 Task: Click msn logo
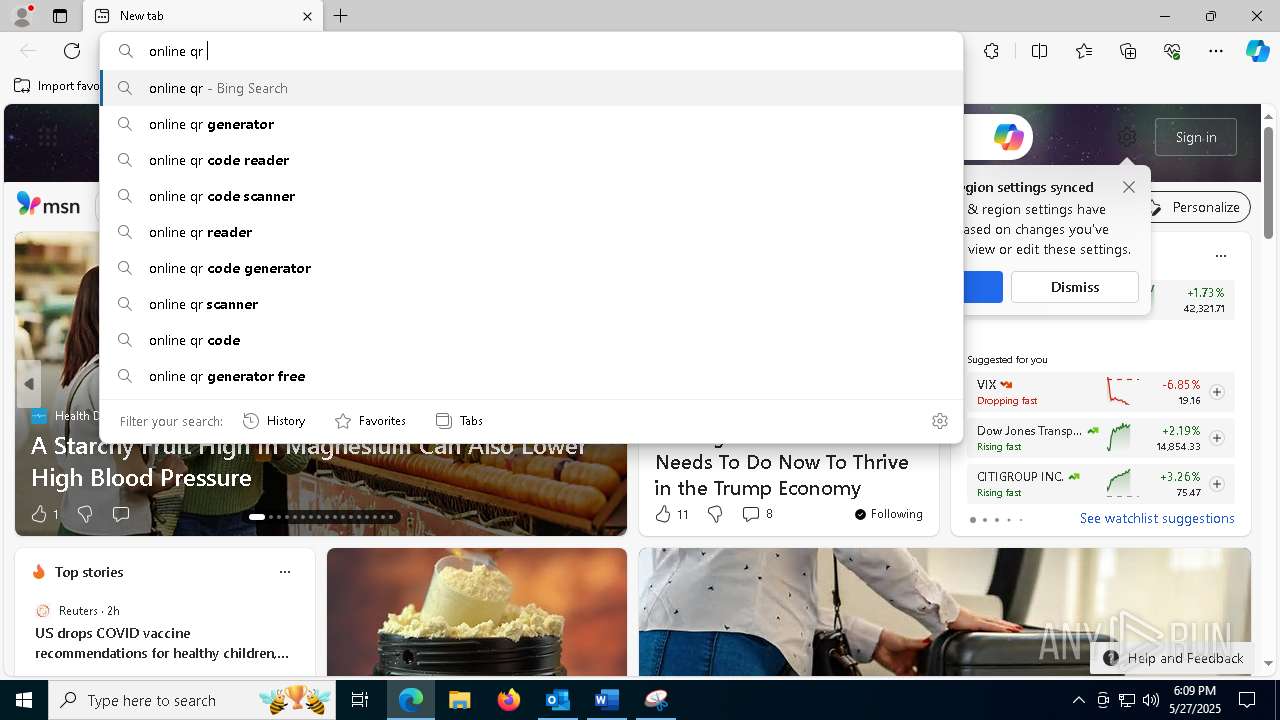(x=48, y=205)
